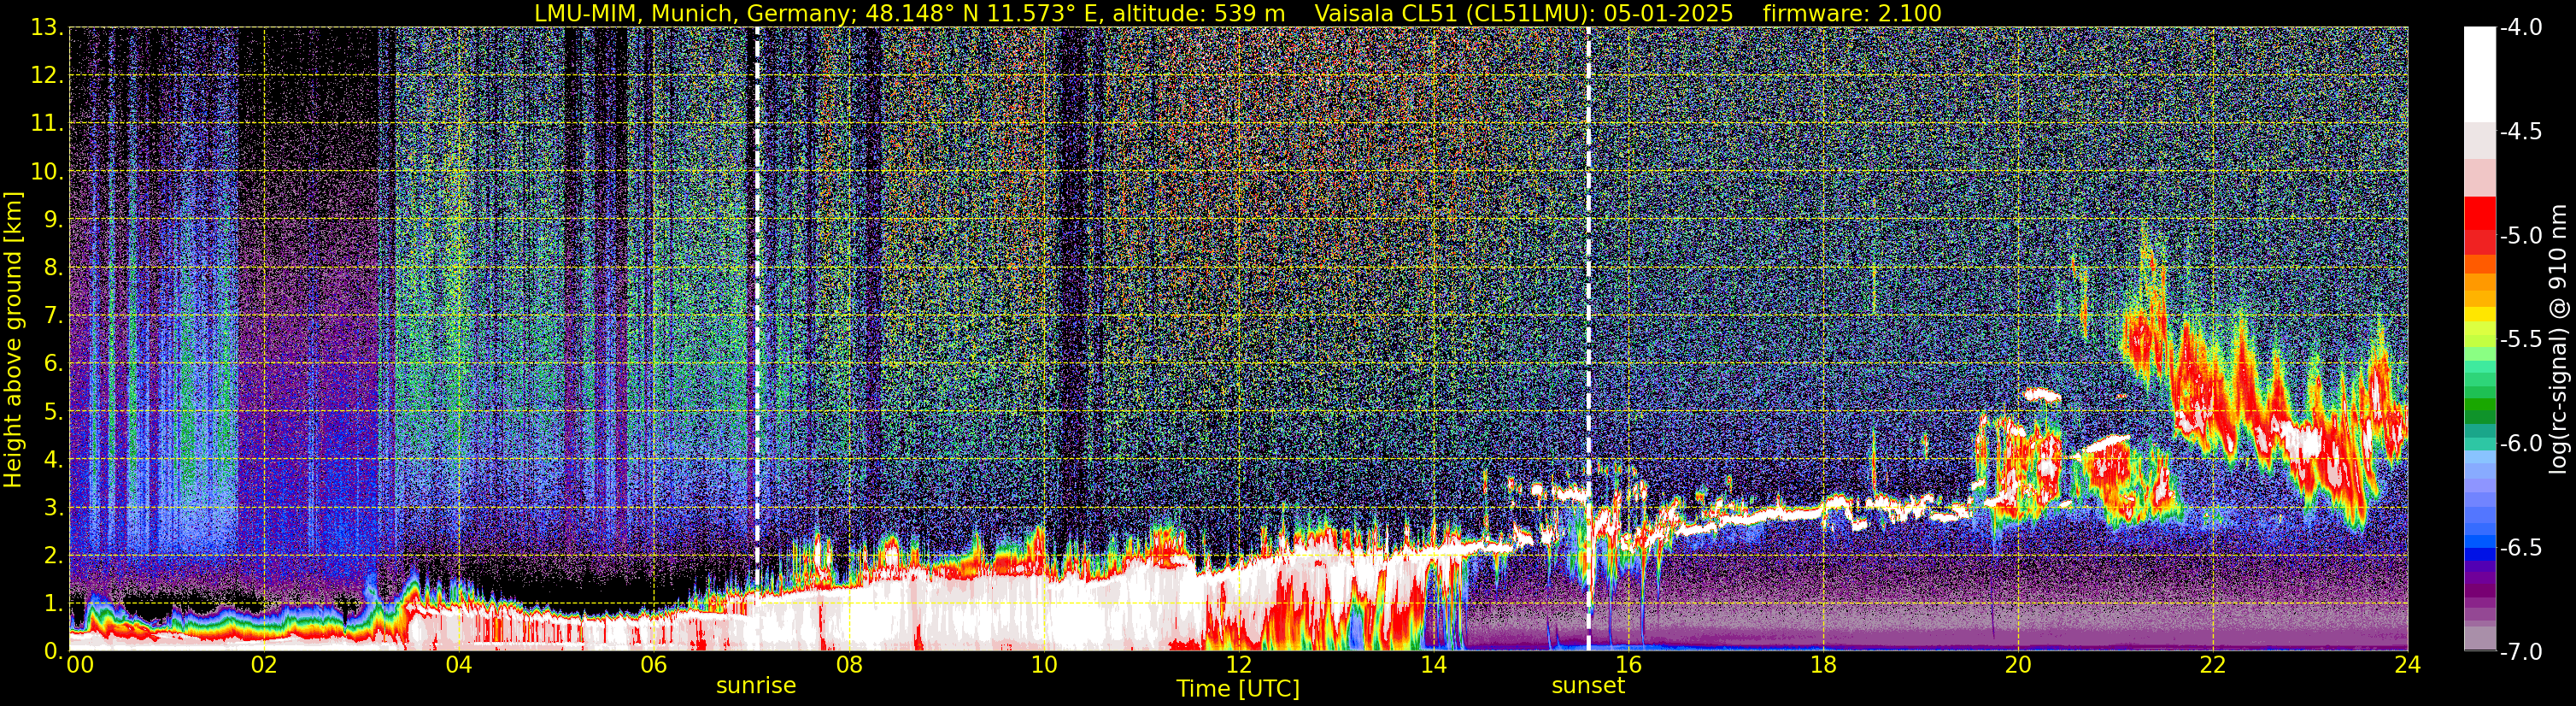Click the 'Vaisala CL51 (CL51LMU)' title text
The width and height of the screenshot is (2576, 706).
pos(1452,13)
